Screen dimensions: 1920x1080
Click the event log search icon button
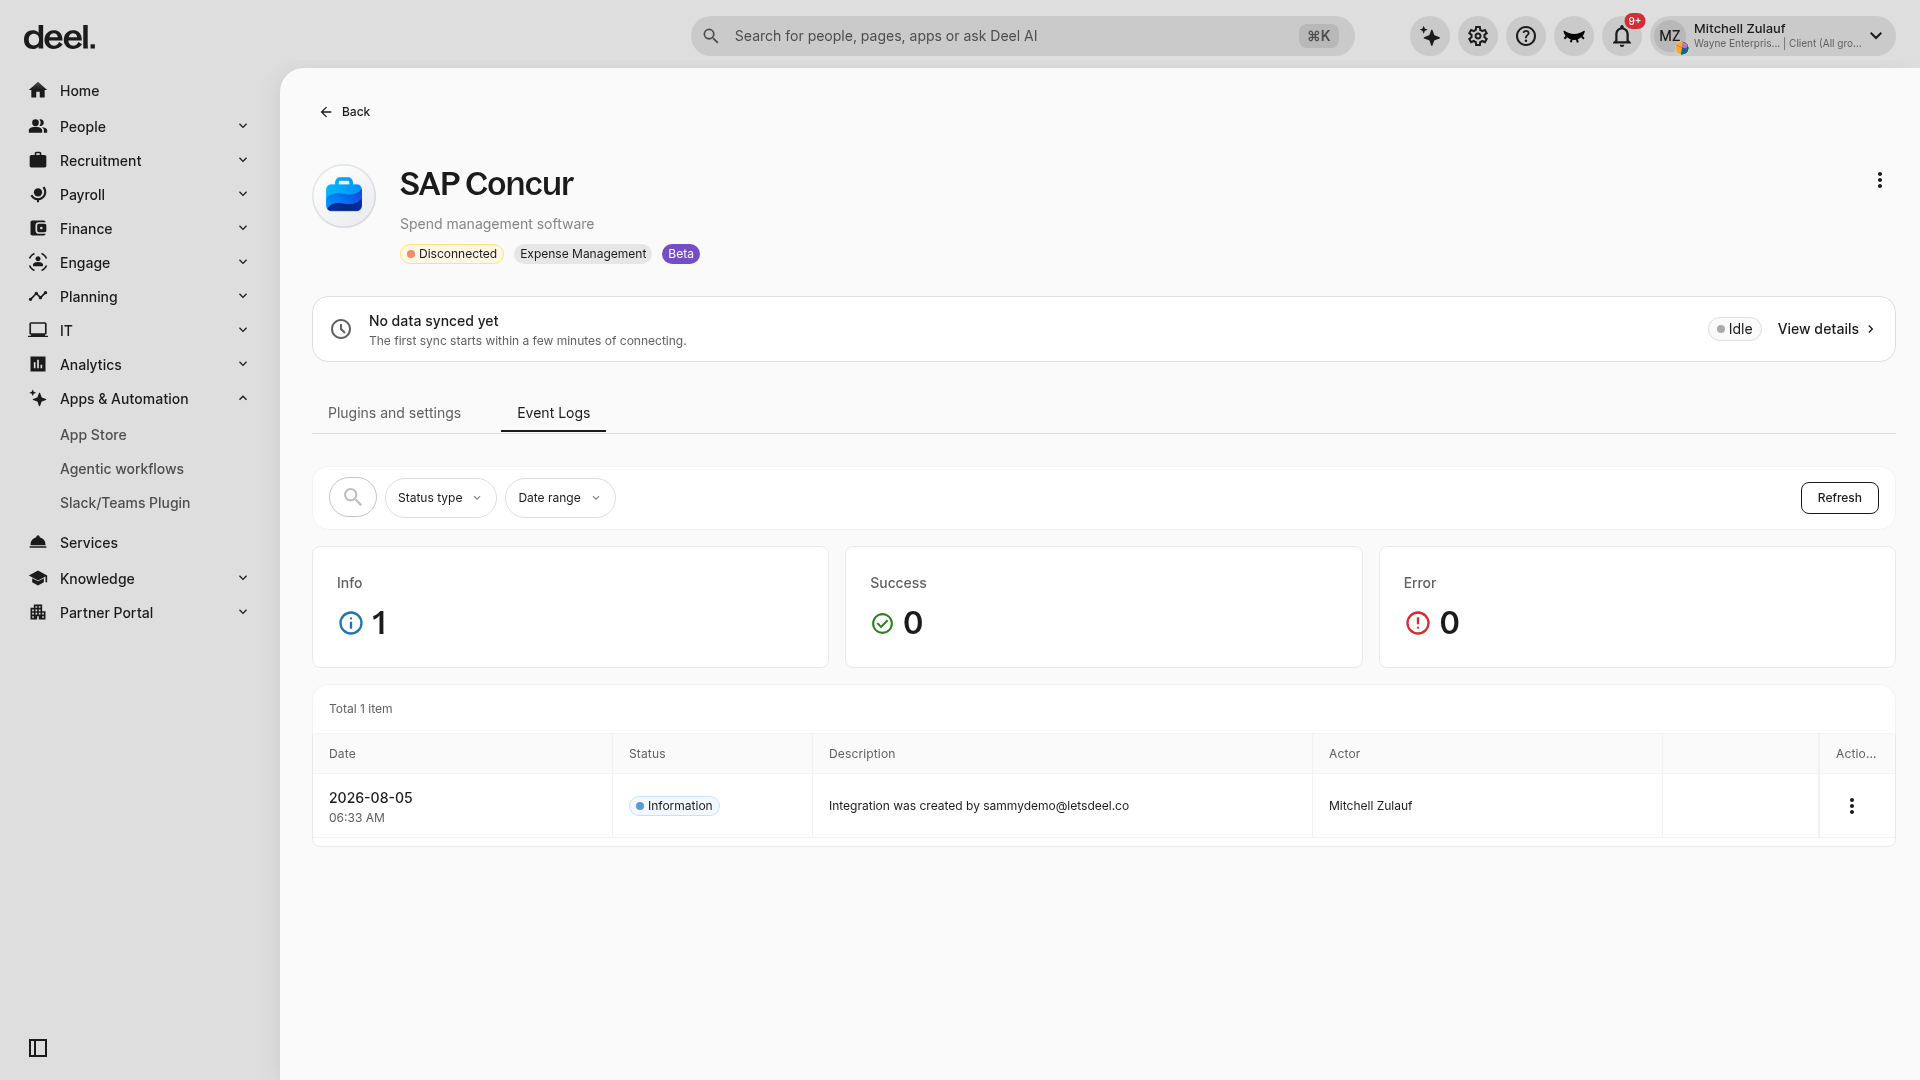coord(353,497)
